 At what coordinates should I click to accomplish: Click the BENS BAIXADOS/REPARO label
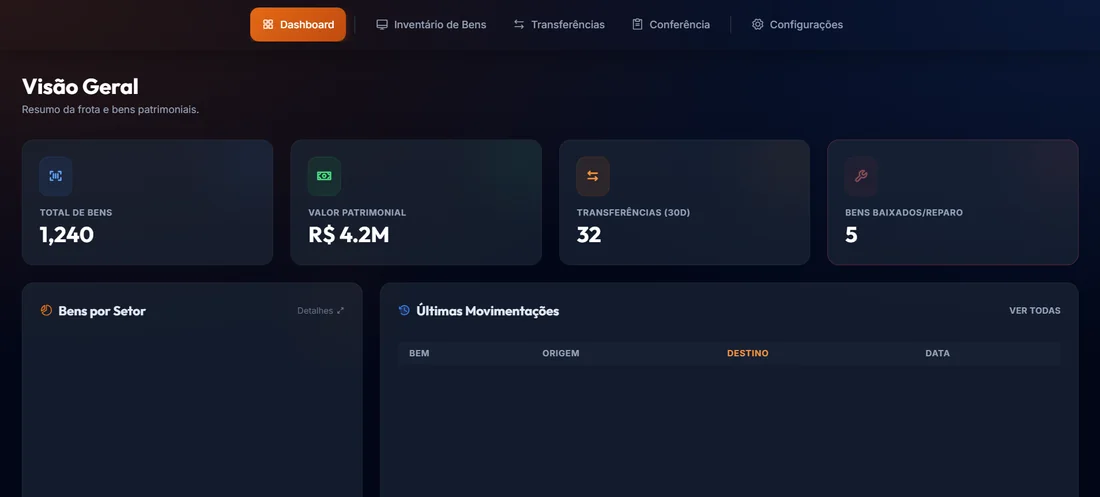904,213
